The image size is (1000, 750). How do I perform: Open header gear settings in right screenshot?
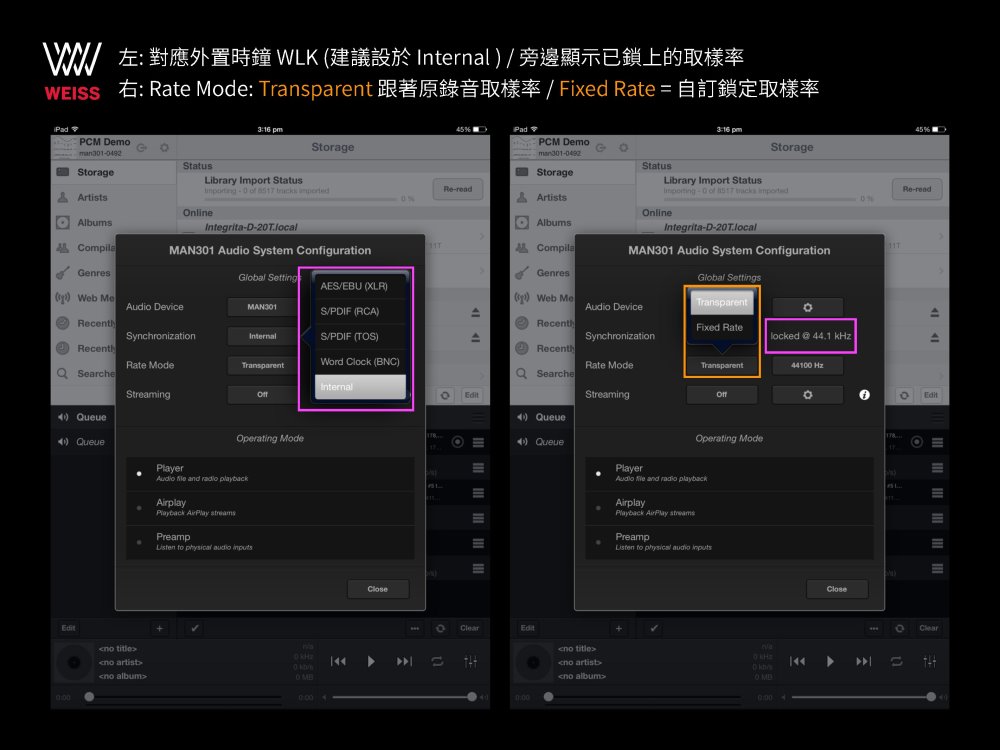click(624, 148)
